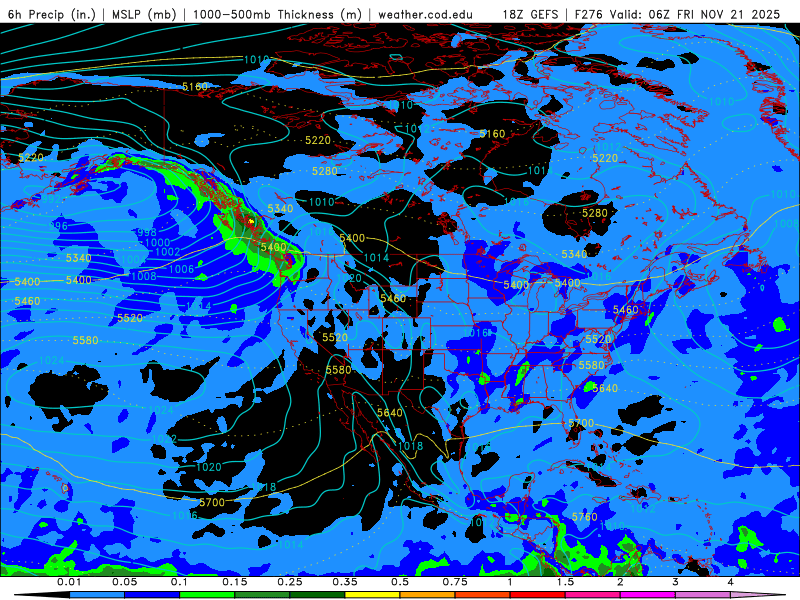Click the '4' legend value
This screenshot has height=600, width=800.
731,582
